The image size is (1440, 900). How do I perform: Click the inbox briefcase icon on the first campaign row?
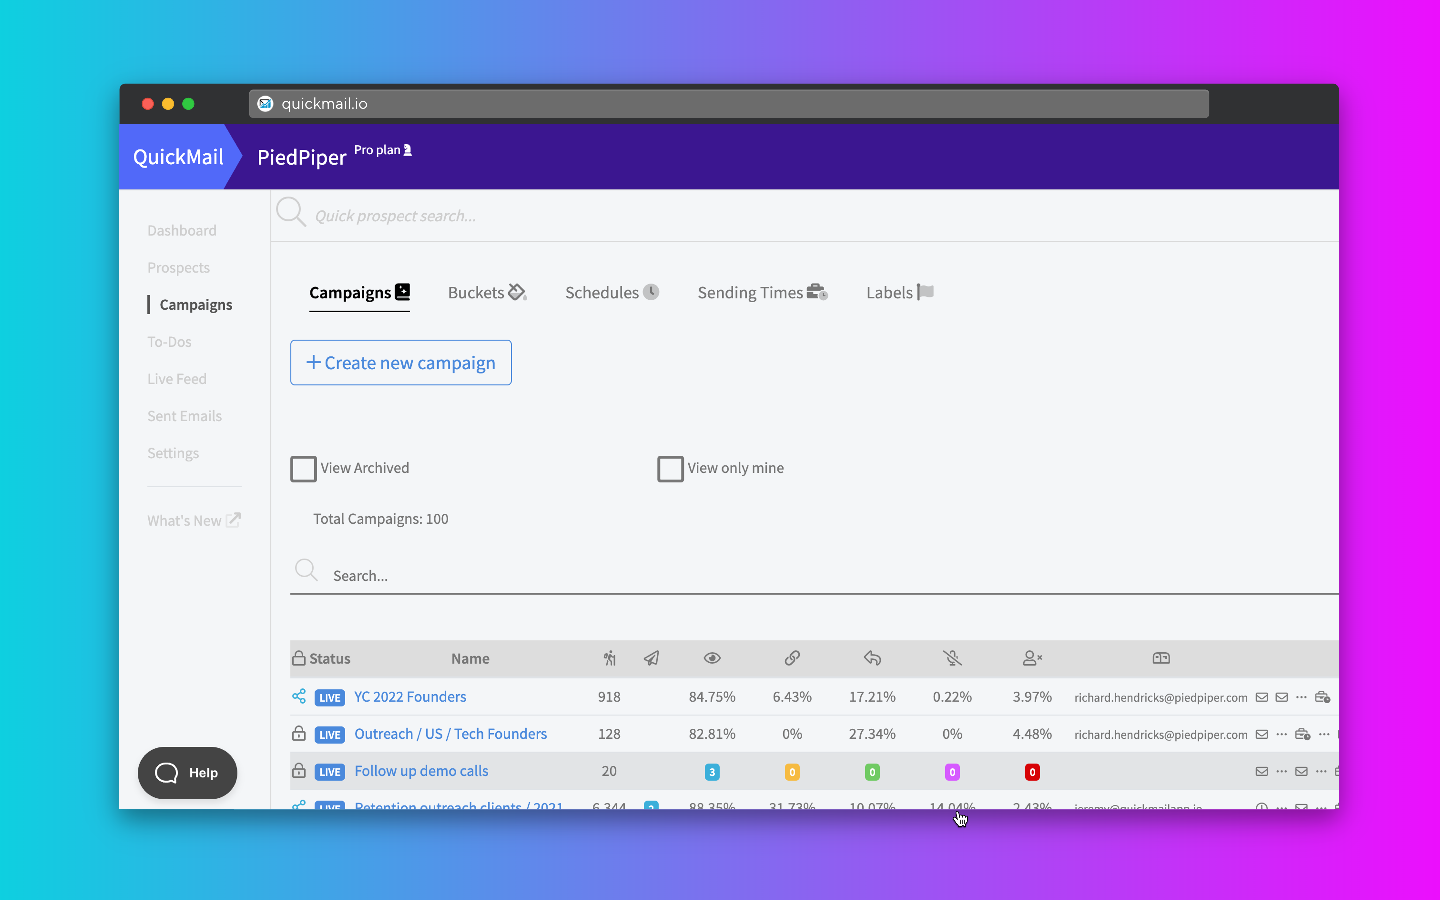1322,697
